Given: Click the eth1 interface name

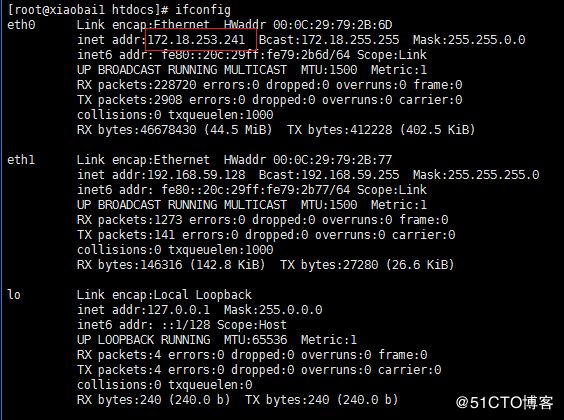Looking at the screenshot, I should tap(21, 160).
